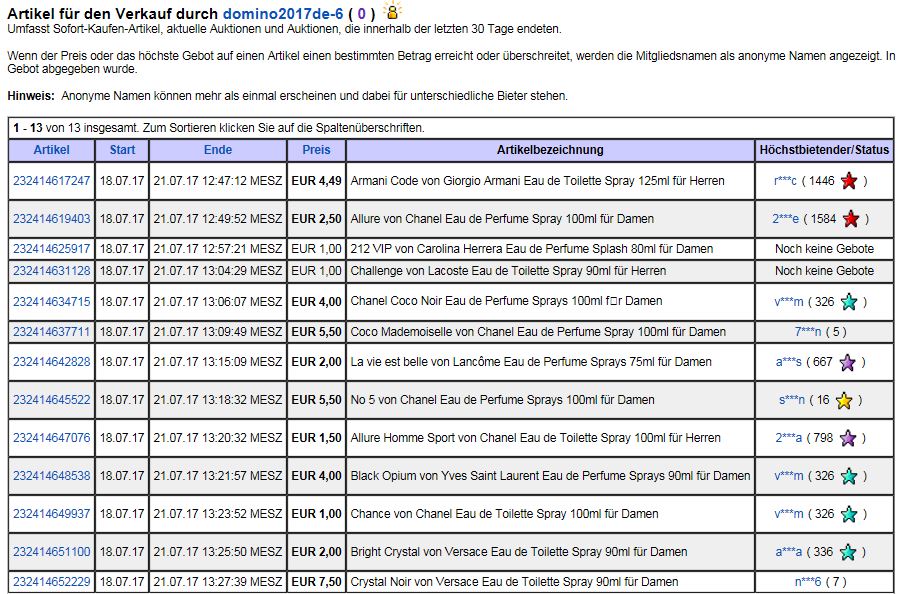Open item 232414625917

(x=52, y=249)
